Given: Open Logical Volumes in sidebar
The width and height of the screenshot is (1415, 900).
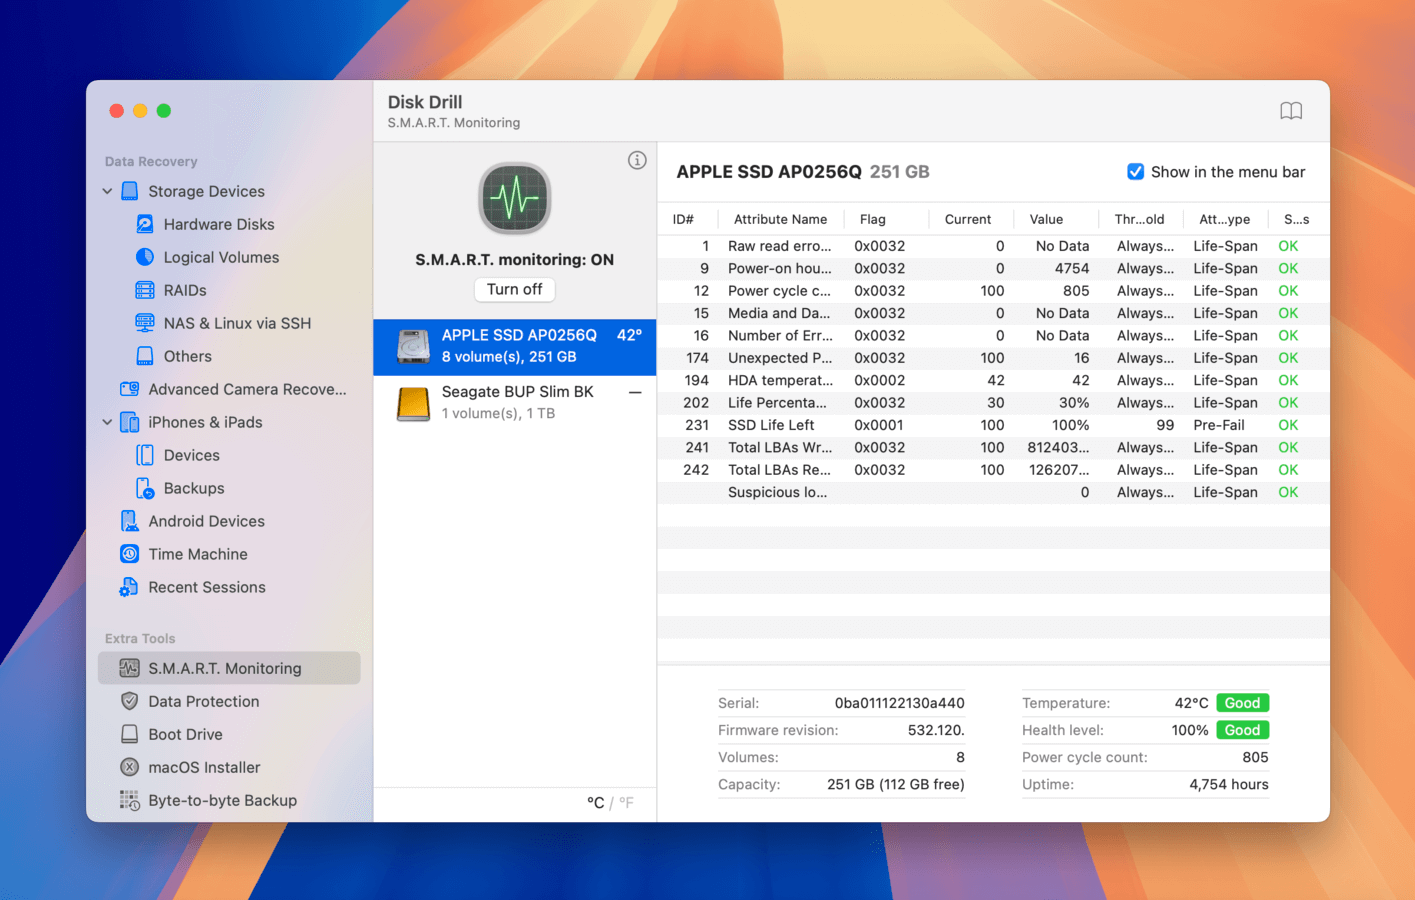Looking at the screenshot, I should click(221, 257).
